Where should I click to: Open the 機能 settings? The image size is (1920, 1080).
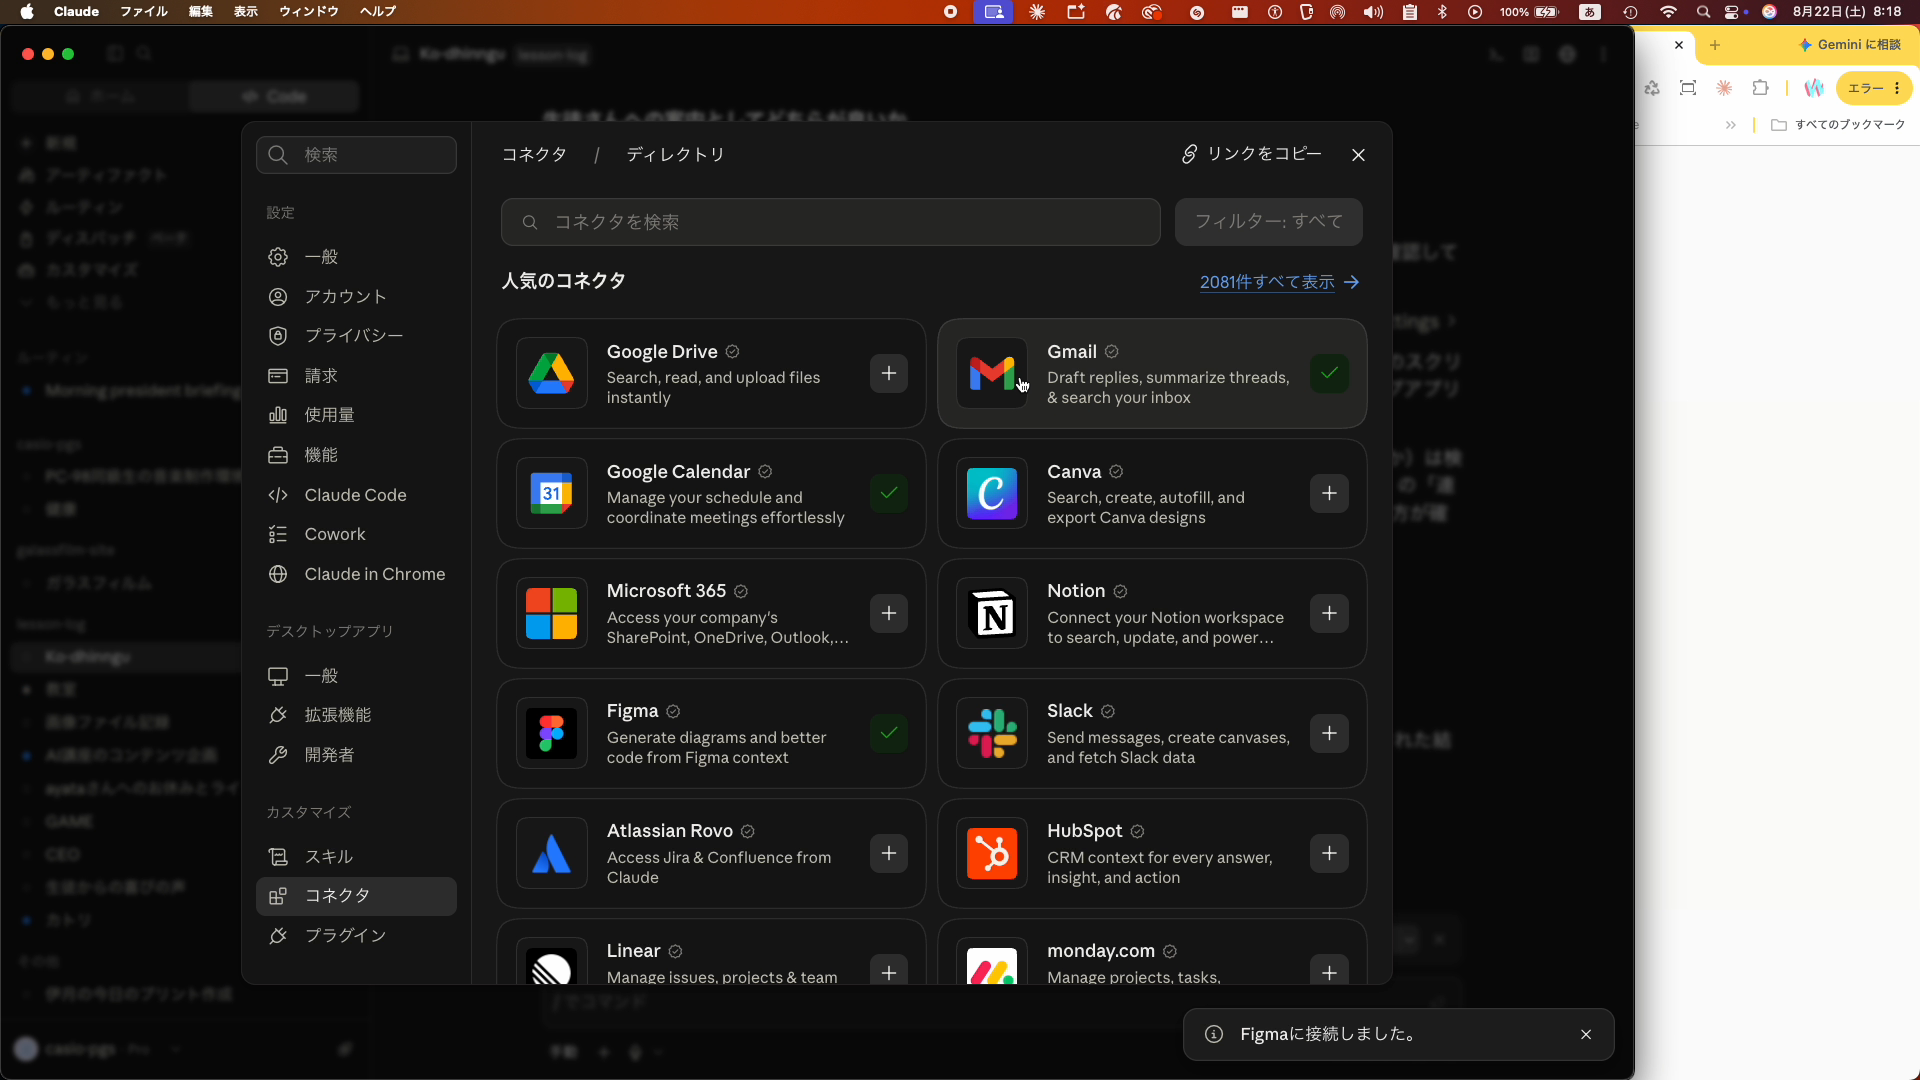point(356,455)
